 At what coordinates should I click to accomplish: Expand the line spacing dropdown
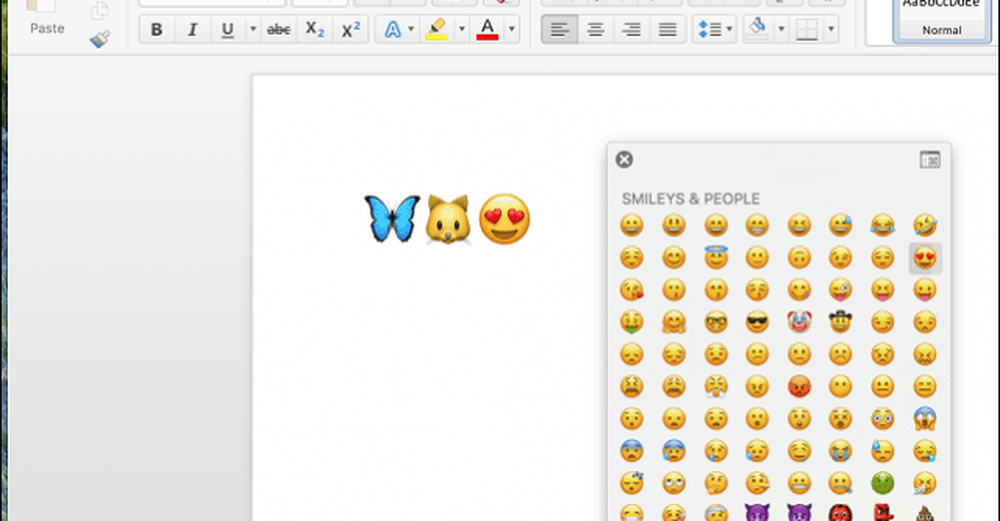728,30
